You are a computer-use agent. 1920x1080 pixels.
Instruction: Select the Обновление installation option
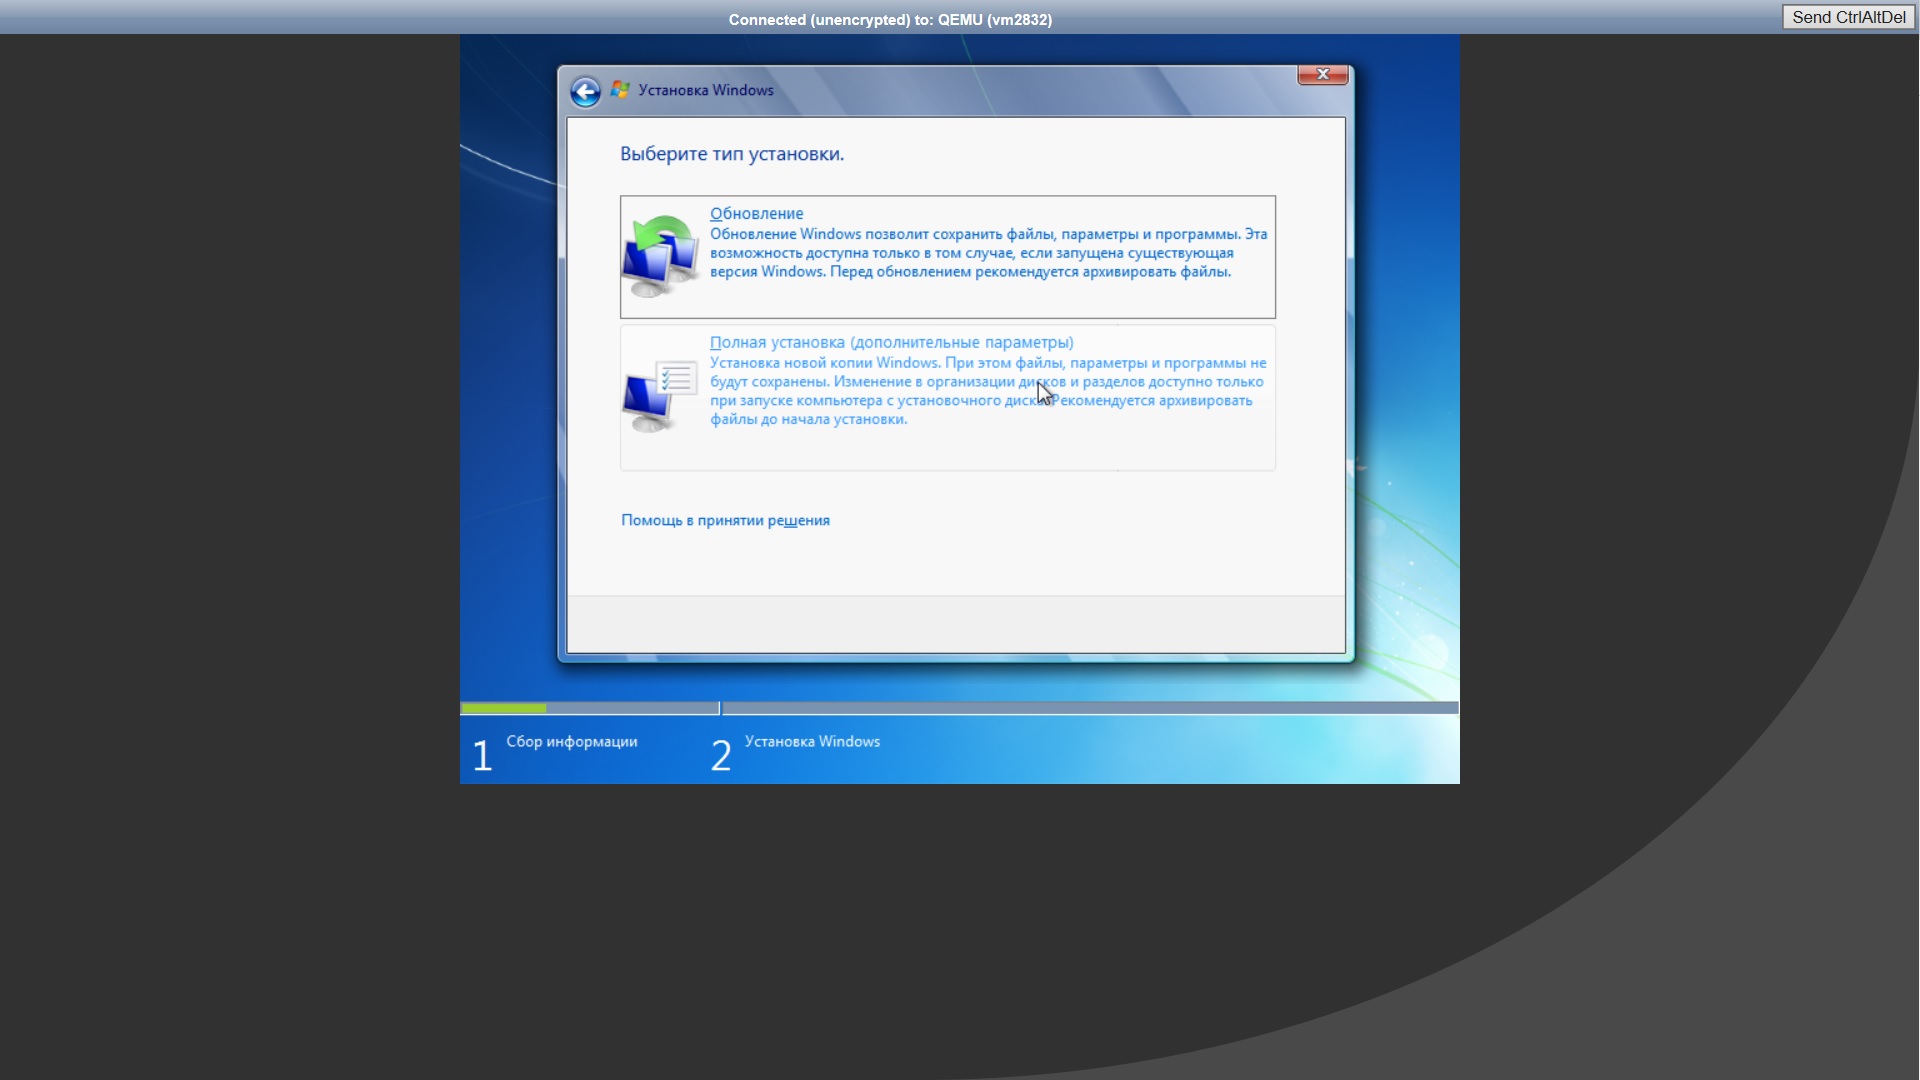click(x=947, y=257)
